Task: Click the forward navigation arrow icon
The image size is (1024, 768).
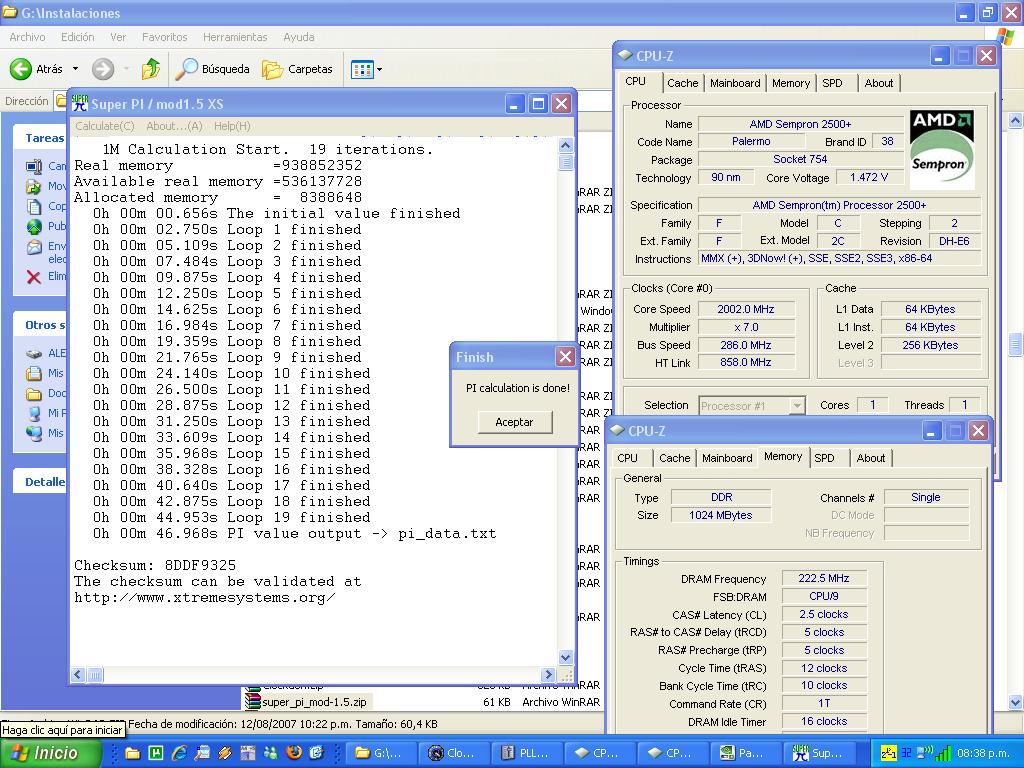Action: coord(103,69)
